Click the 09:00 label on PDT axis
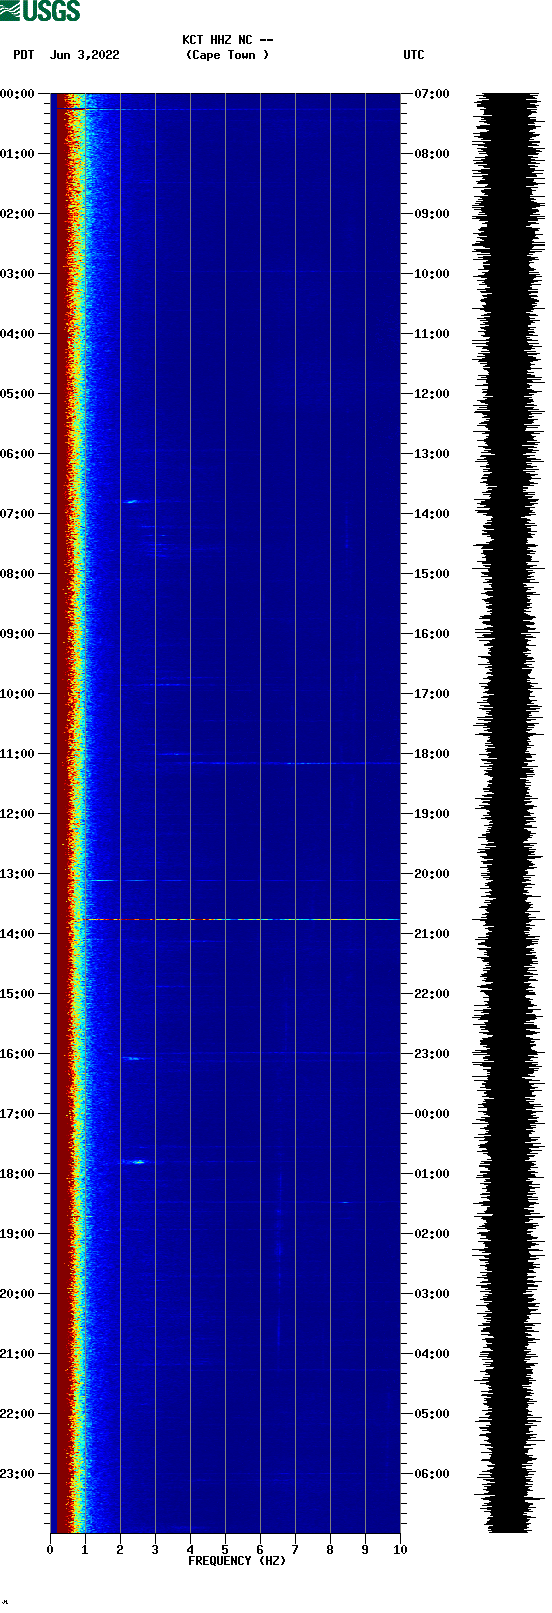The width and height of the screenshot is (552, 1613). pyautogui.click(x=18, y=634)
